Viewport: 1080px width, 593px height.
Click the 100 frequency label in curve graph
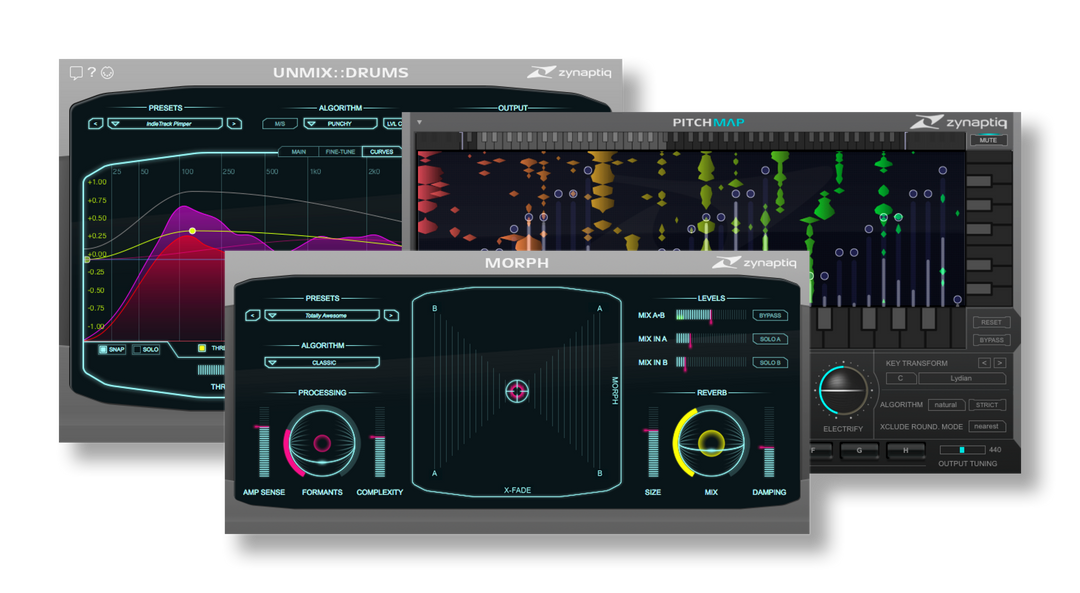pos(187,171)
